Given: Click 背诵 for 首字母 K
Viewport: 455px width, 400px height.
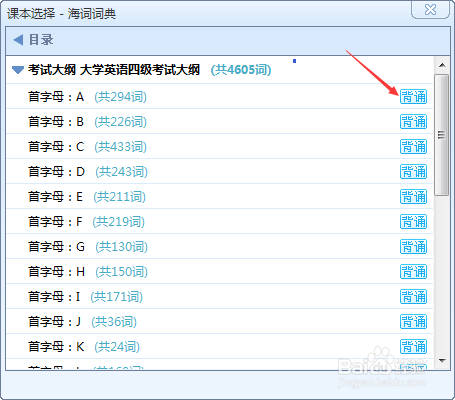Looking at the screenshot, I should tap(413, 347).
